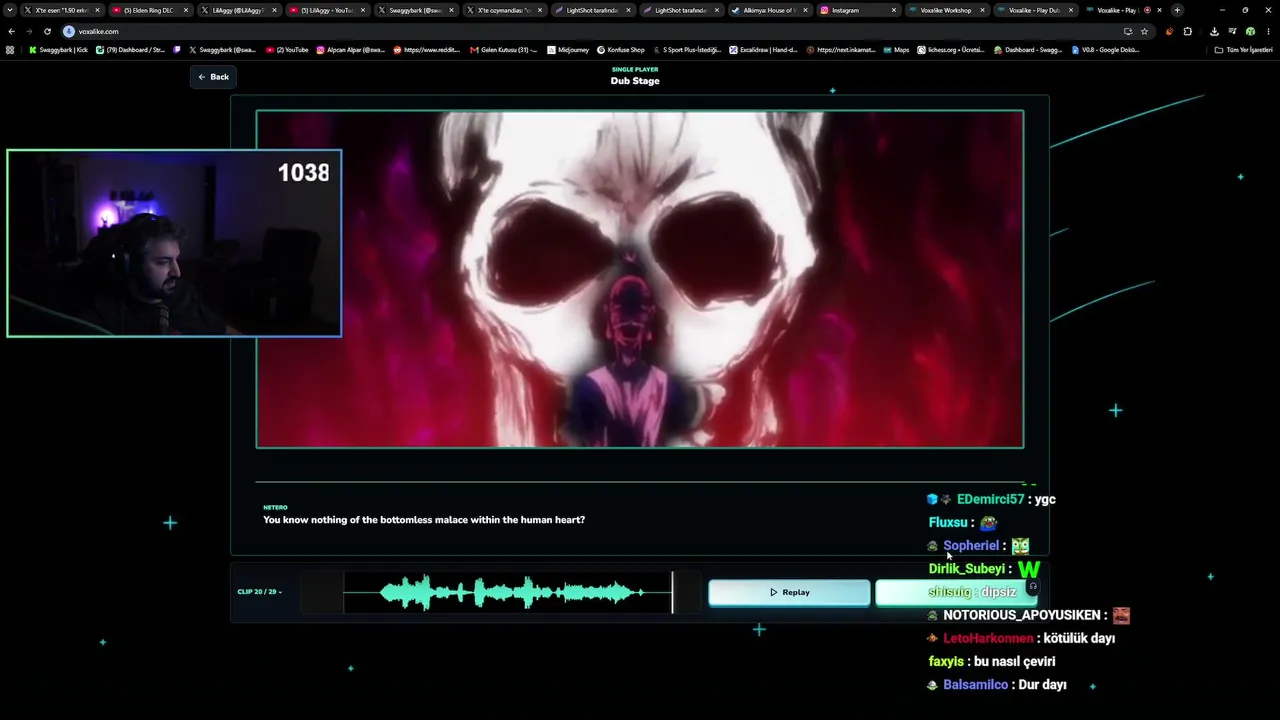Open the "V0.8 - Google Dokü..." bookmark

click(1105, 49)
